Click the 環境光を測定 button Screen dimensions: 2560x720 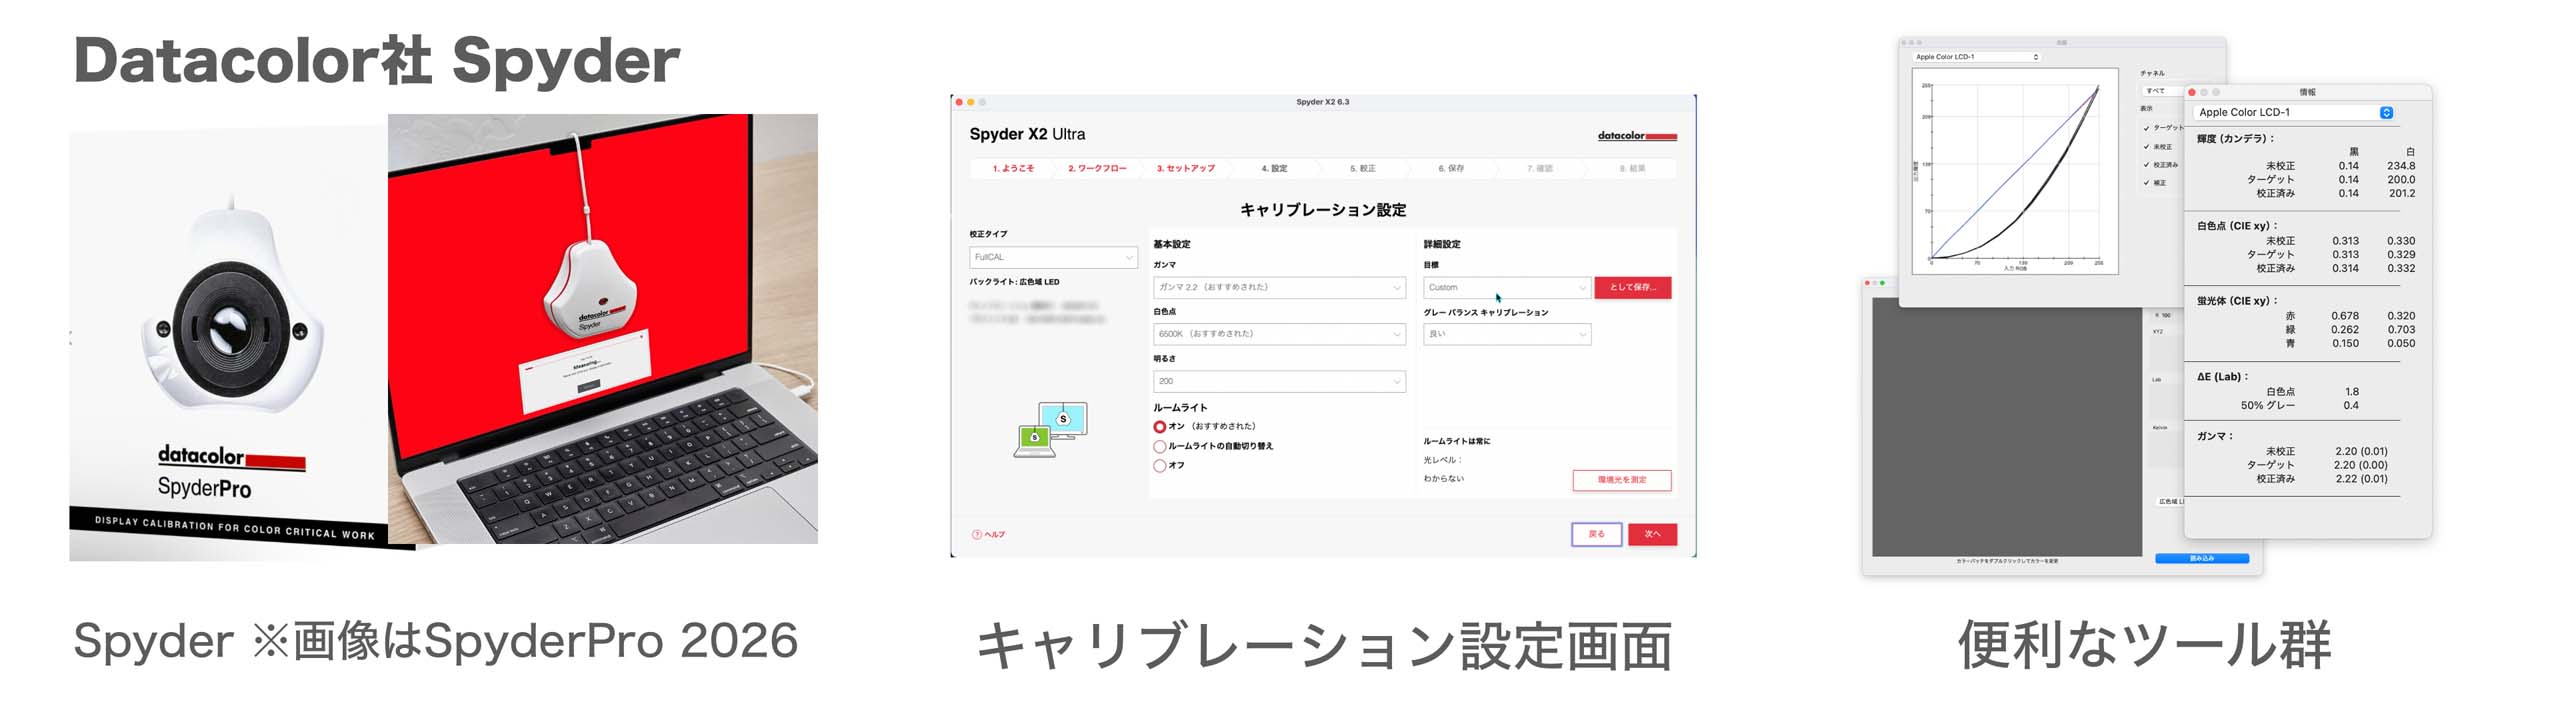(1622, 480)
